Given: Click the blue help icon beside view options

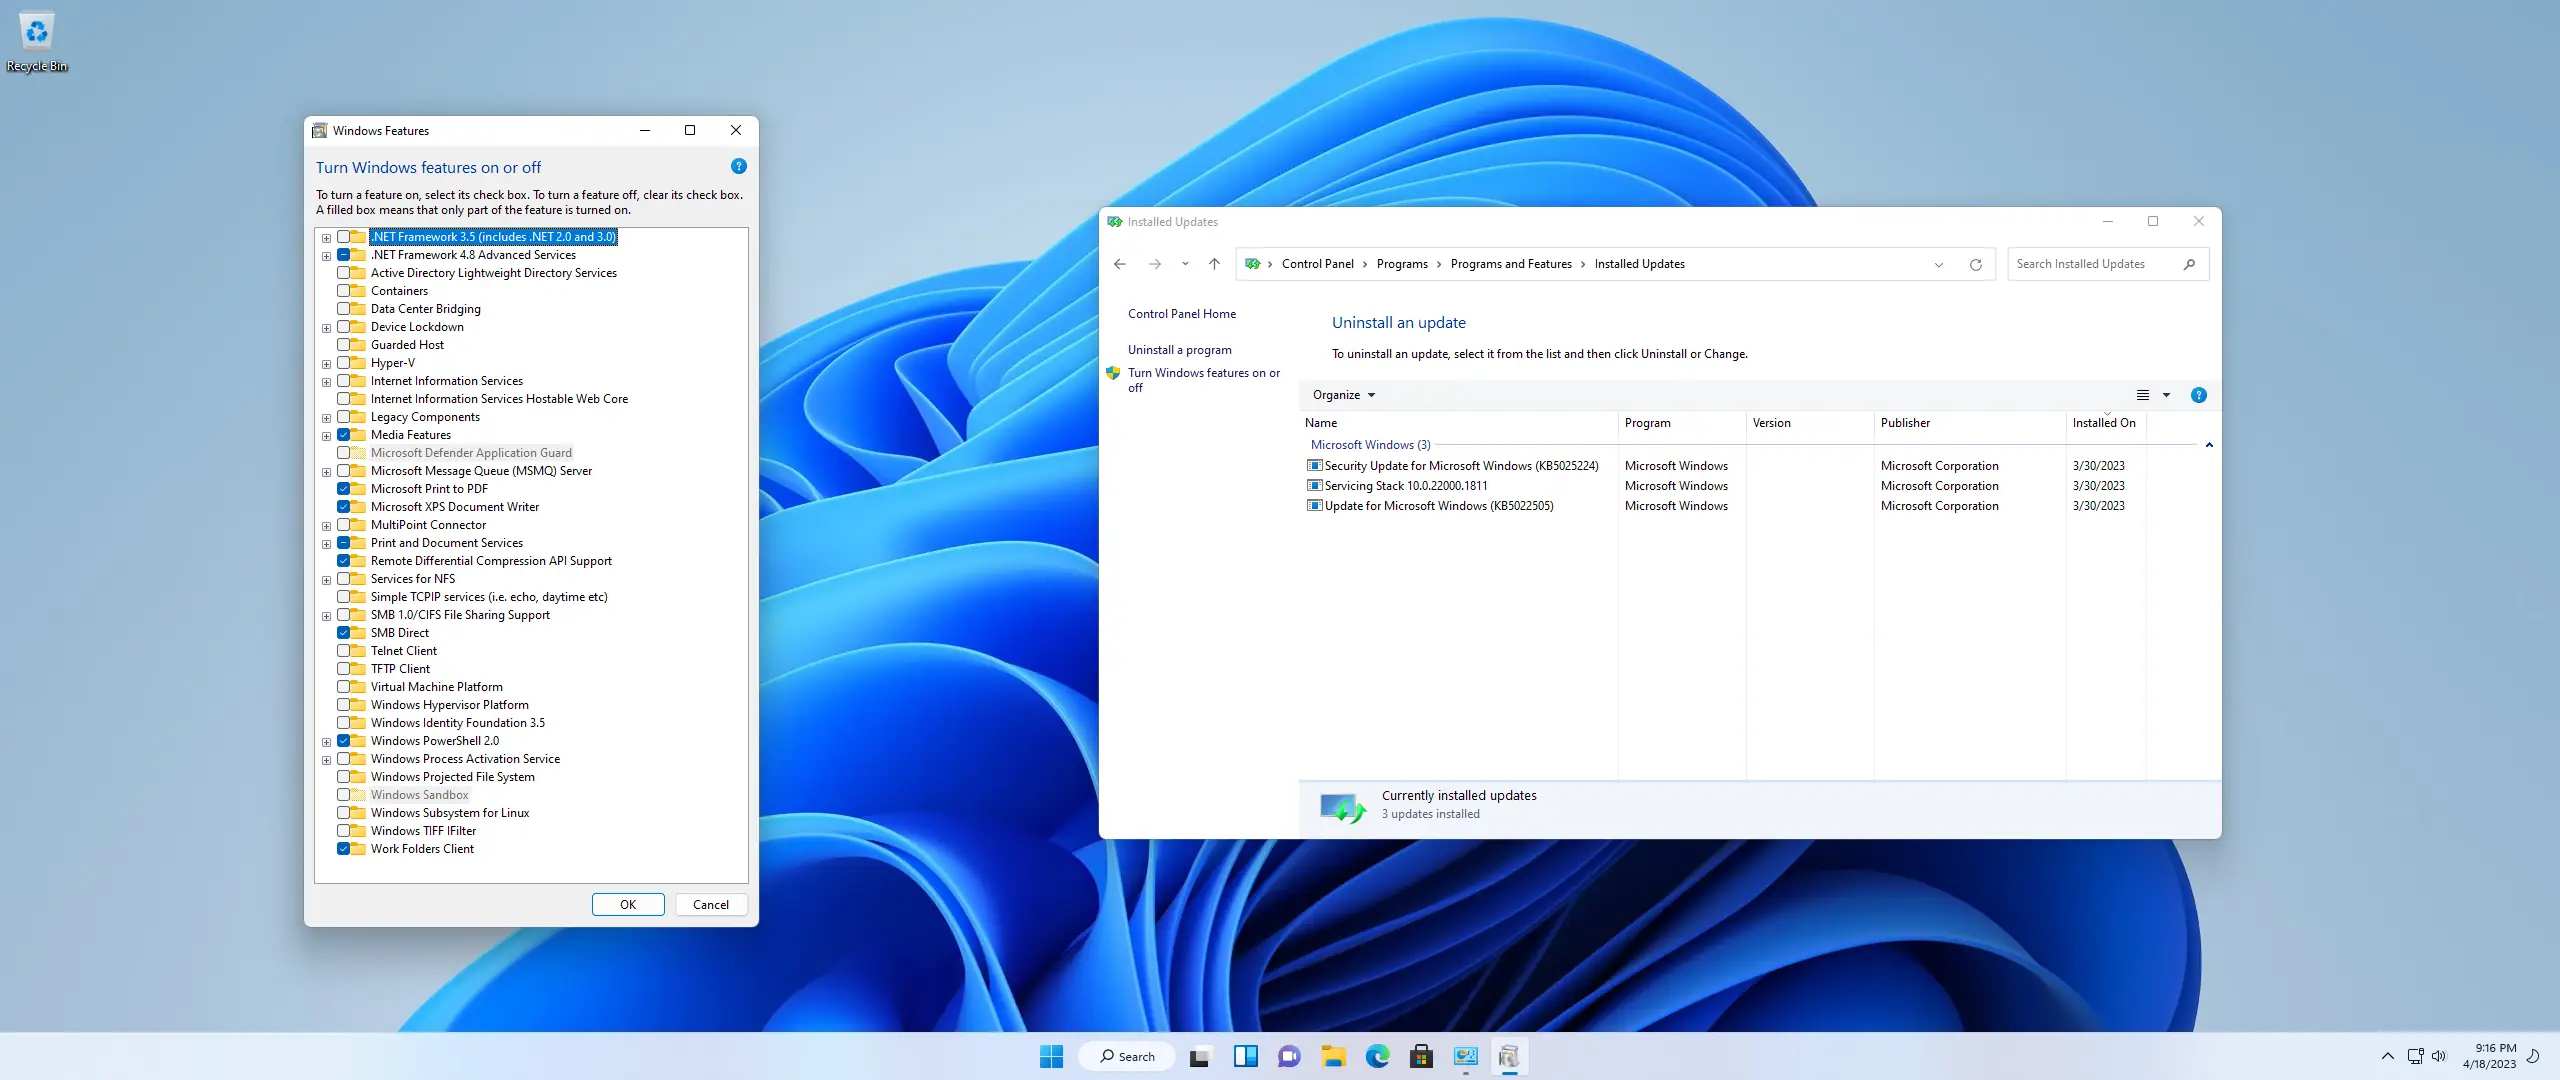Looking at the screenshot, I should 2198,395.
